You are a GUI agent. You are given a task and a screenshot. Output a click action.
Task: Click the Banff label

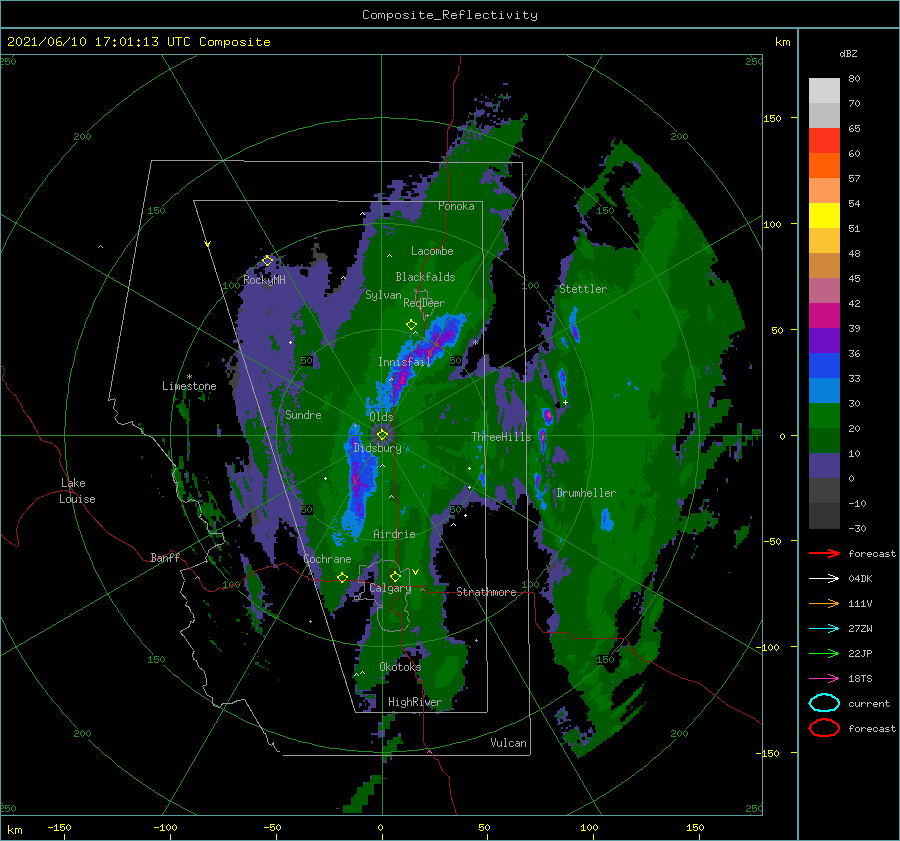click(x=165, y=558)
